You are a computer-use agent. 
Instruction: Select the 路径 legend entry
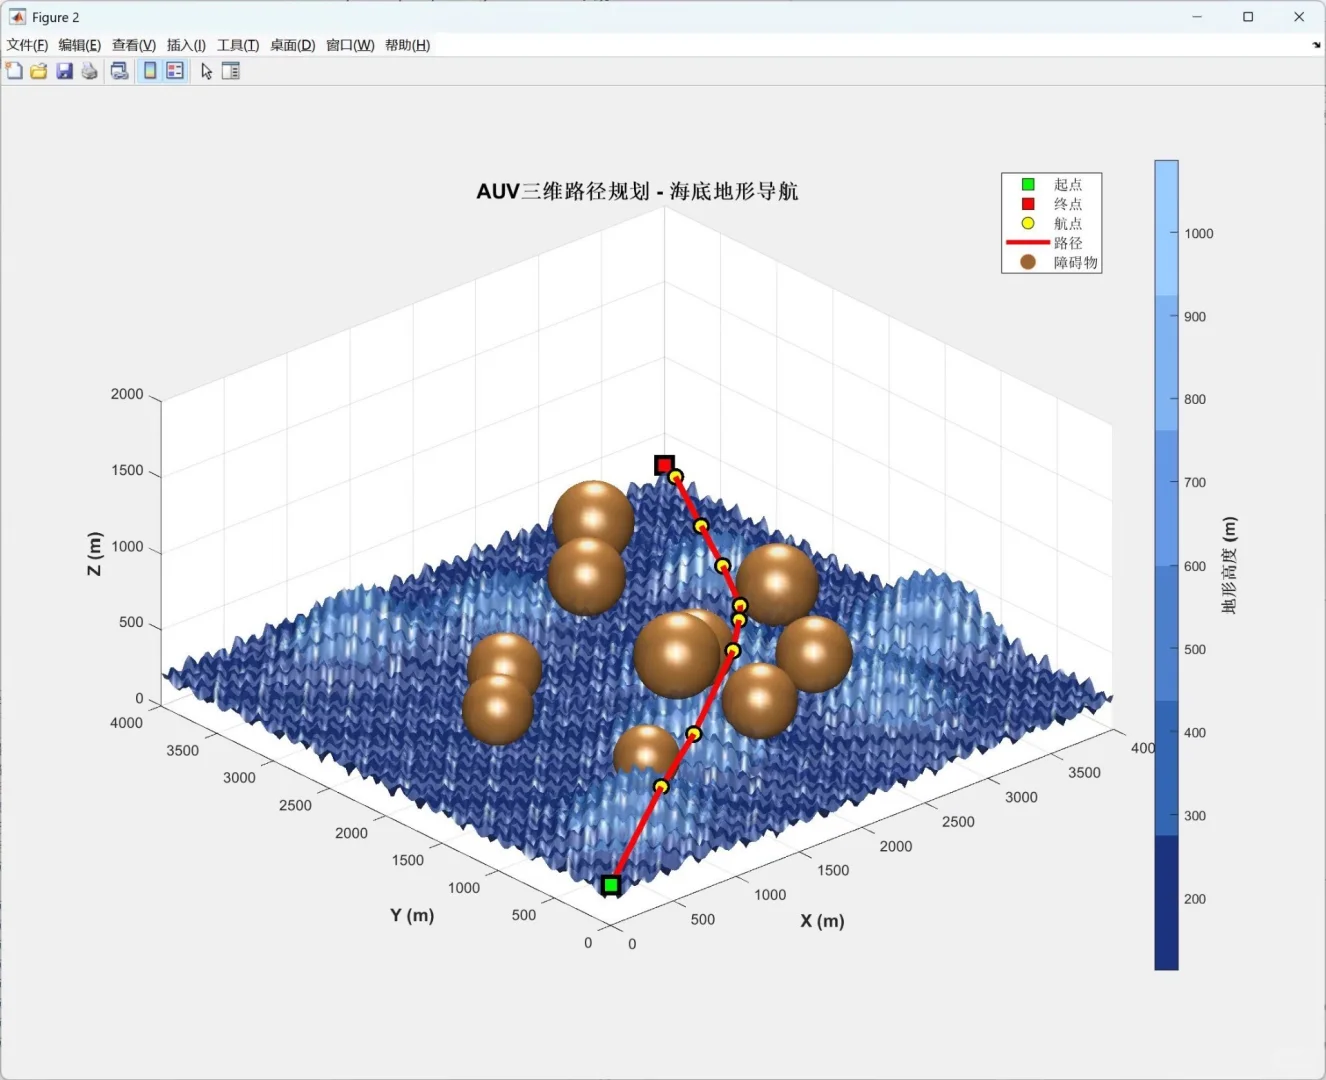coord(1051,243)
